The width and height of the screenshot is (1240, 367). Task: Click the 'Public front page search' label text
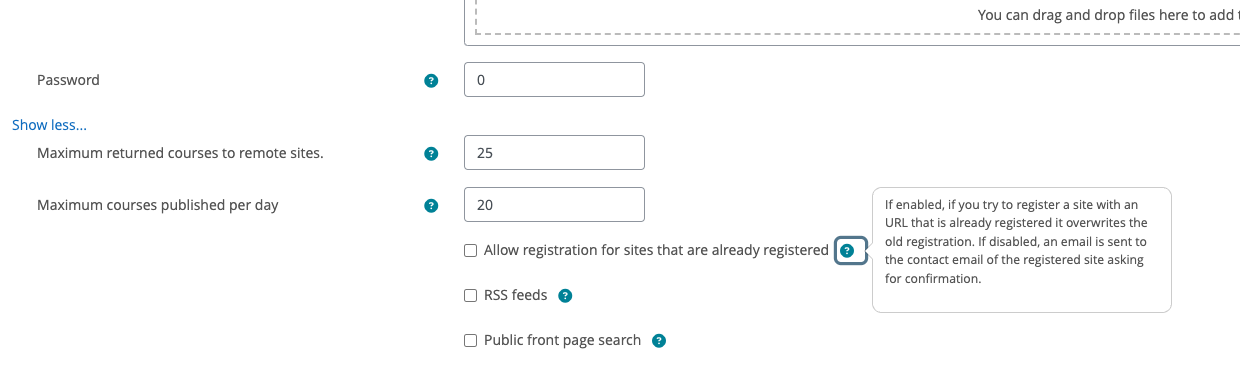click(562, 340)
